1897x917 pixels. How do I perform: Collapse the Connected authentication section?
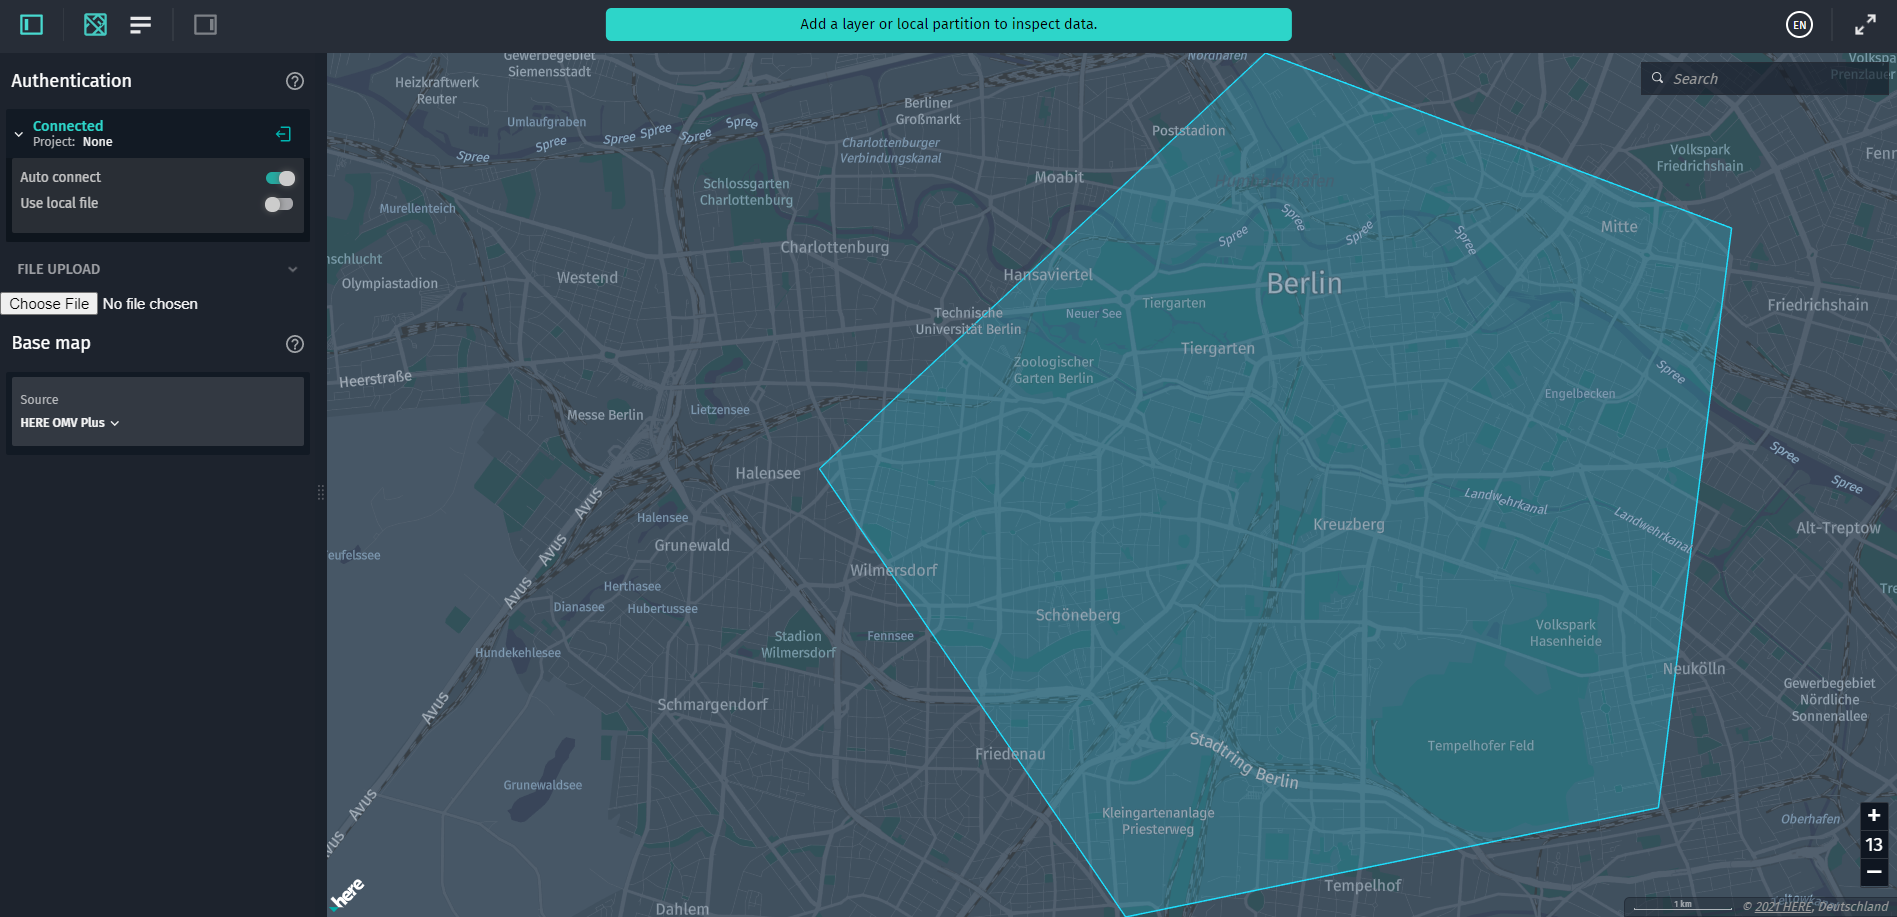pos(18,132)
